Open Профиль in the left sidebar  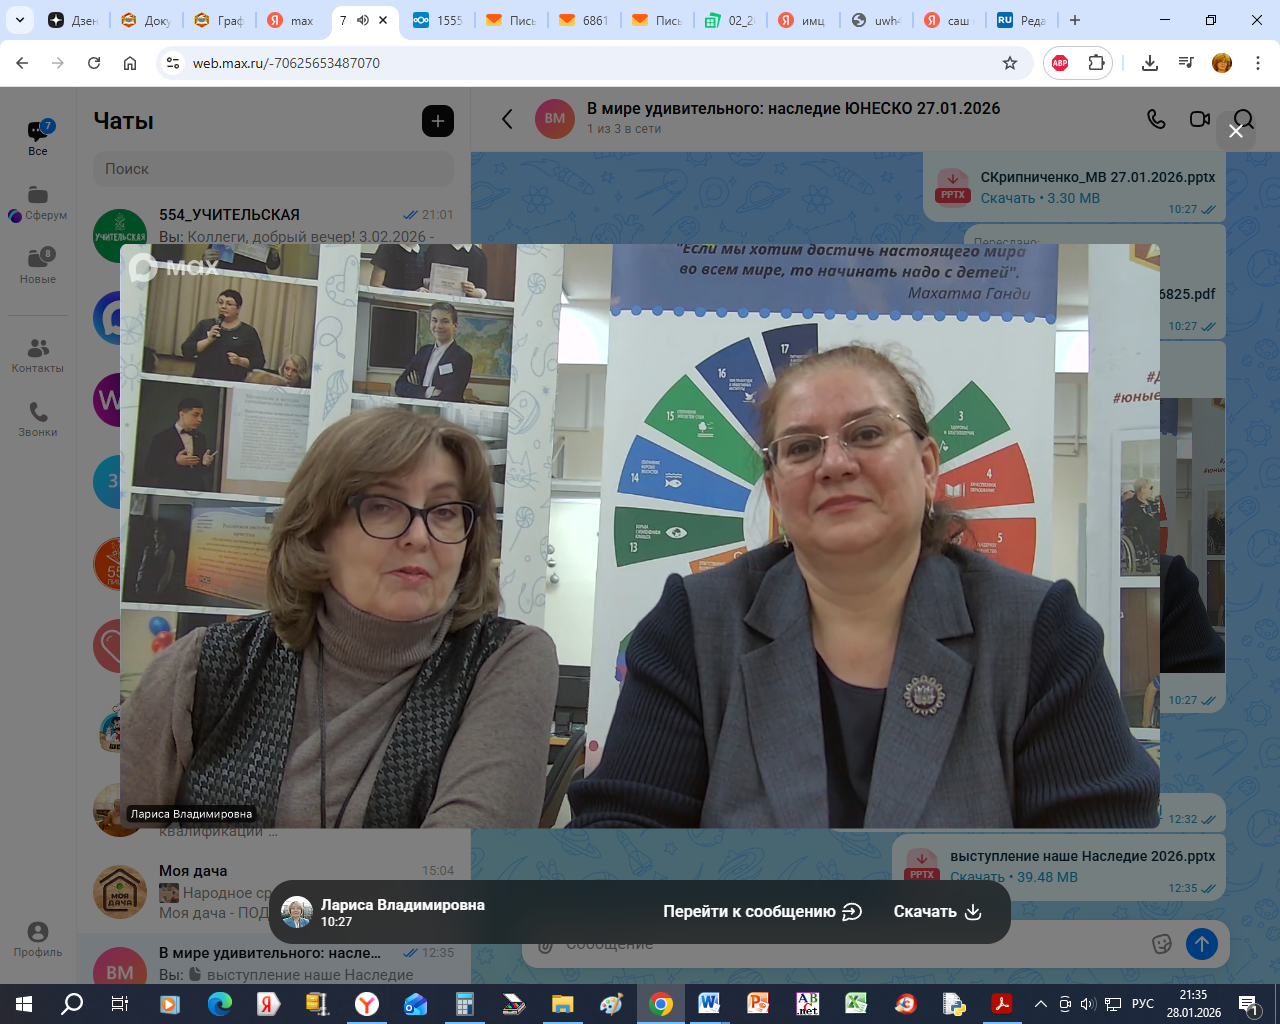tap(38, 939)
